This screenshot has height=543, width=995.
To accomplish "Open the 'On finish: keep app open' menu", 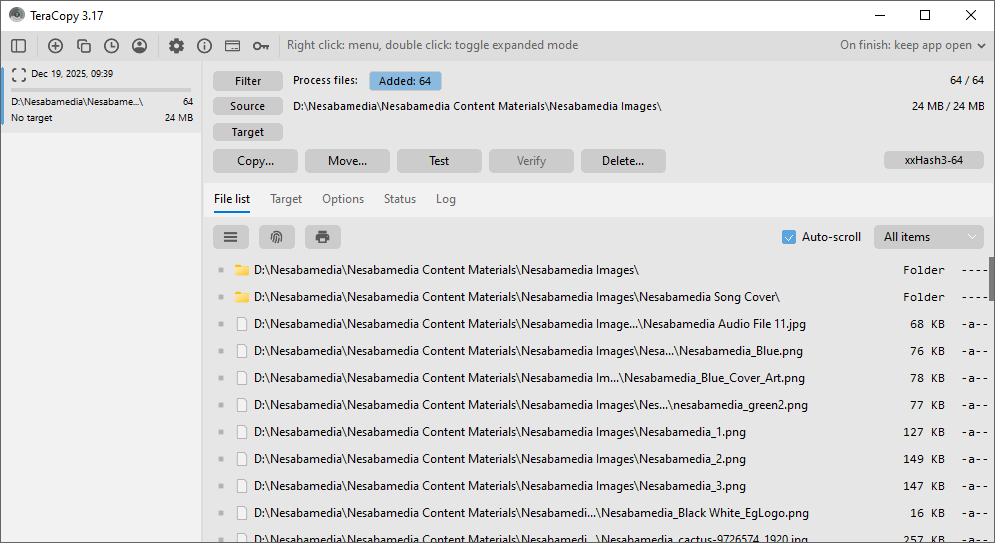I will coord(913,45).
